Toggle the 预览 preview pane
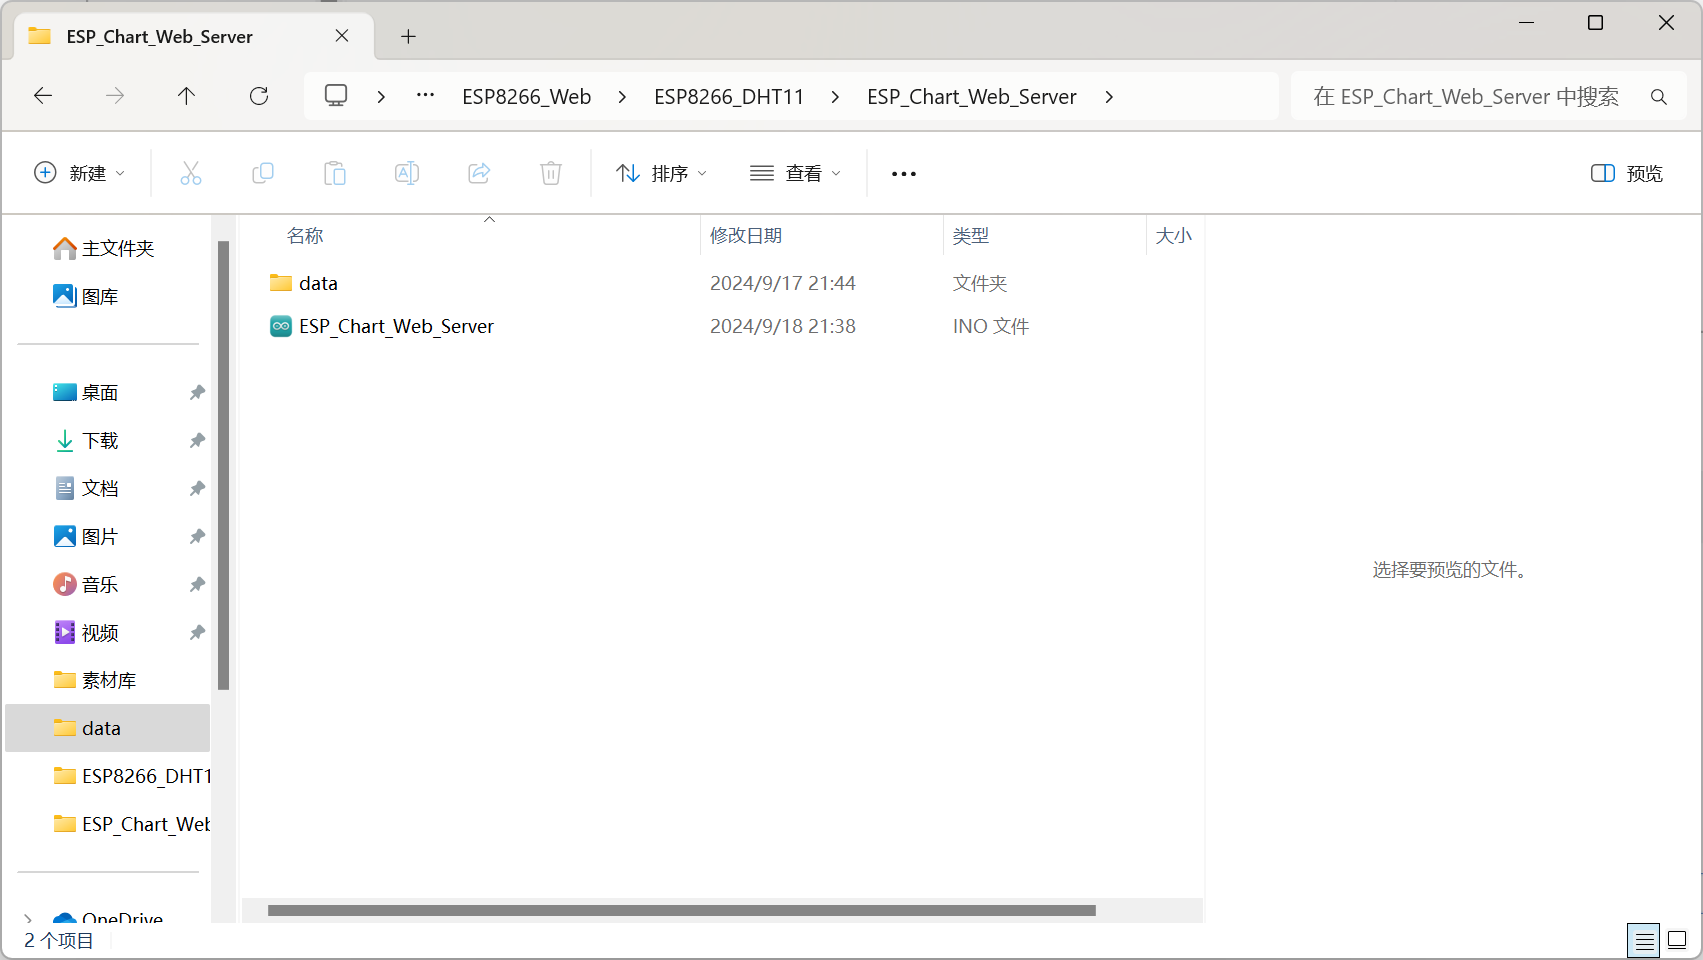 [1625, 172]
